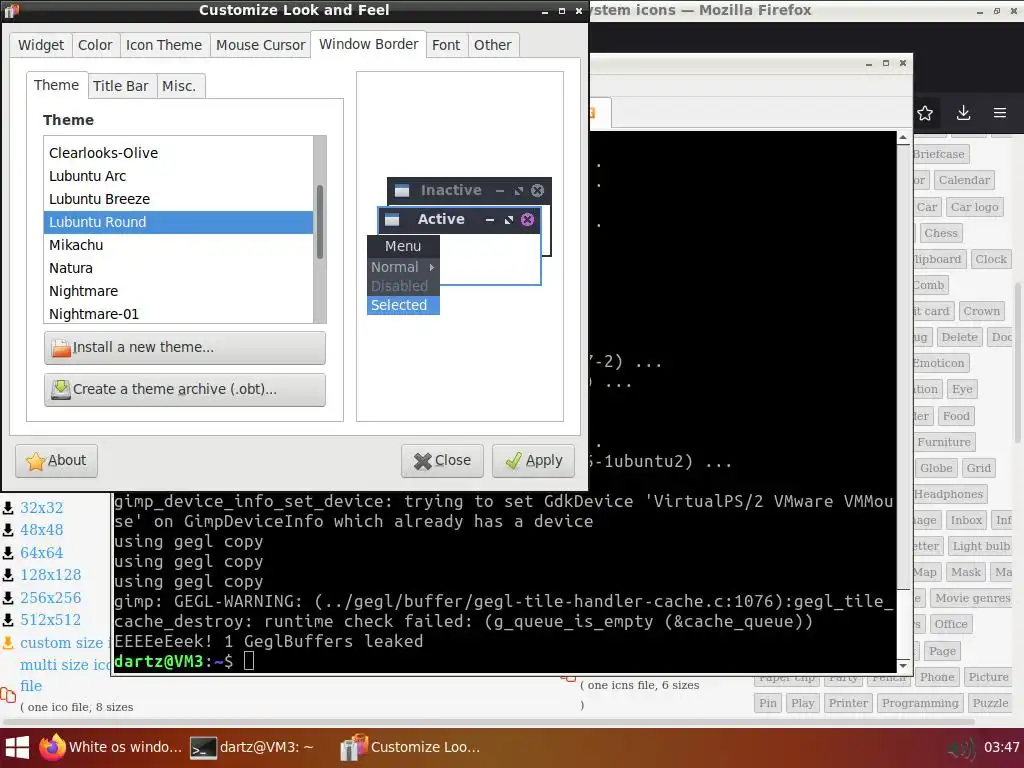Click the terminal scrollbar up arrow
This screenshot has width=1024, height=768.
coord(903,137)
